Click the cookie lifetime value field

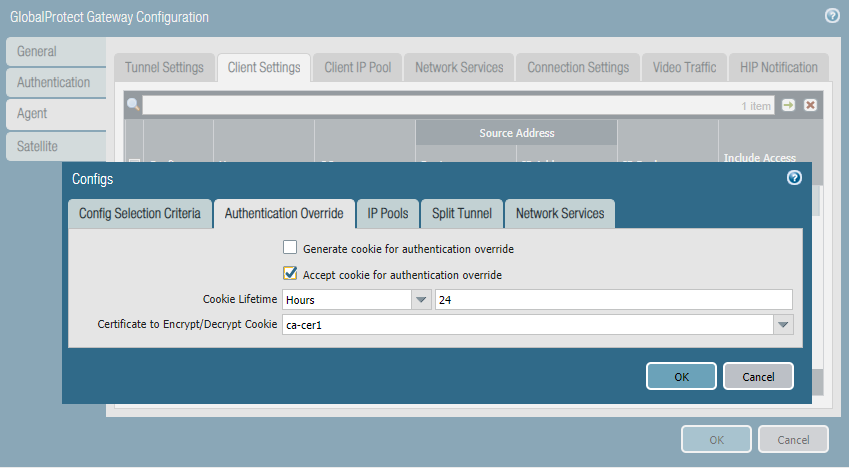613,299
